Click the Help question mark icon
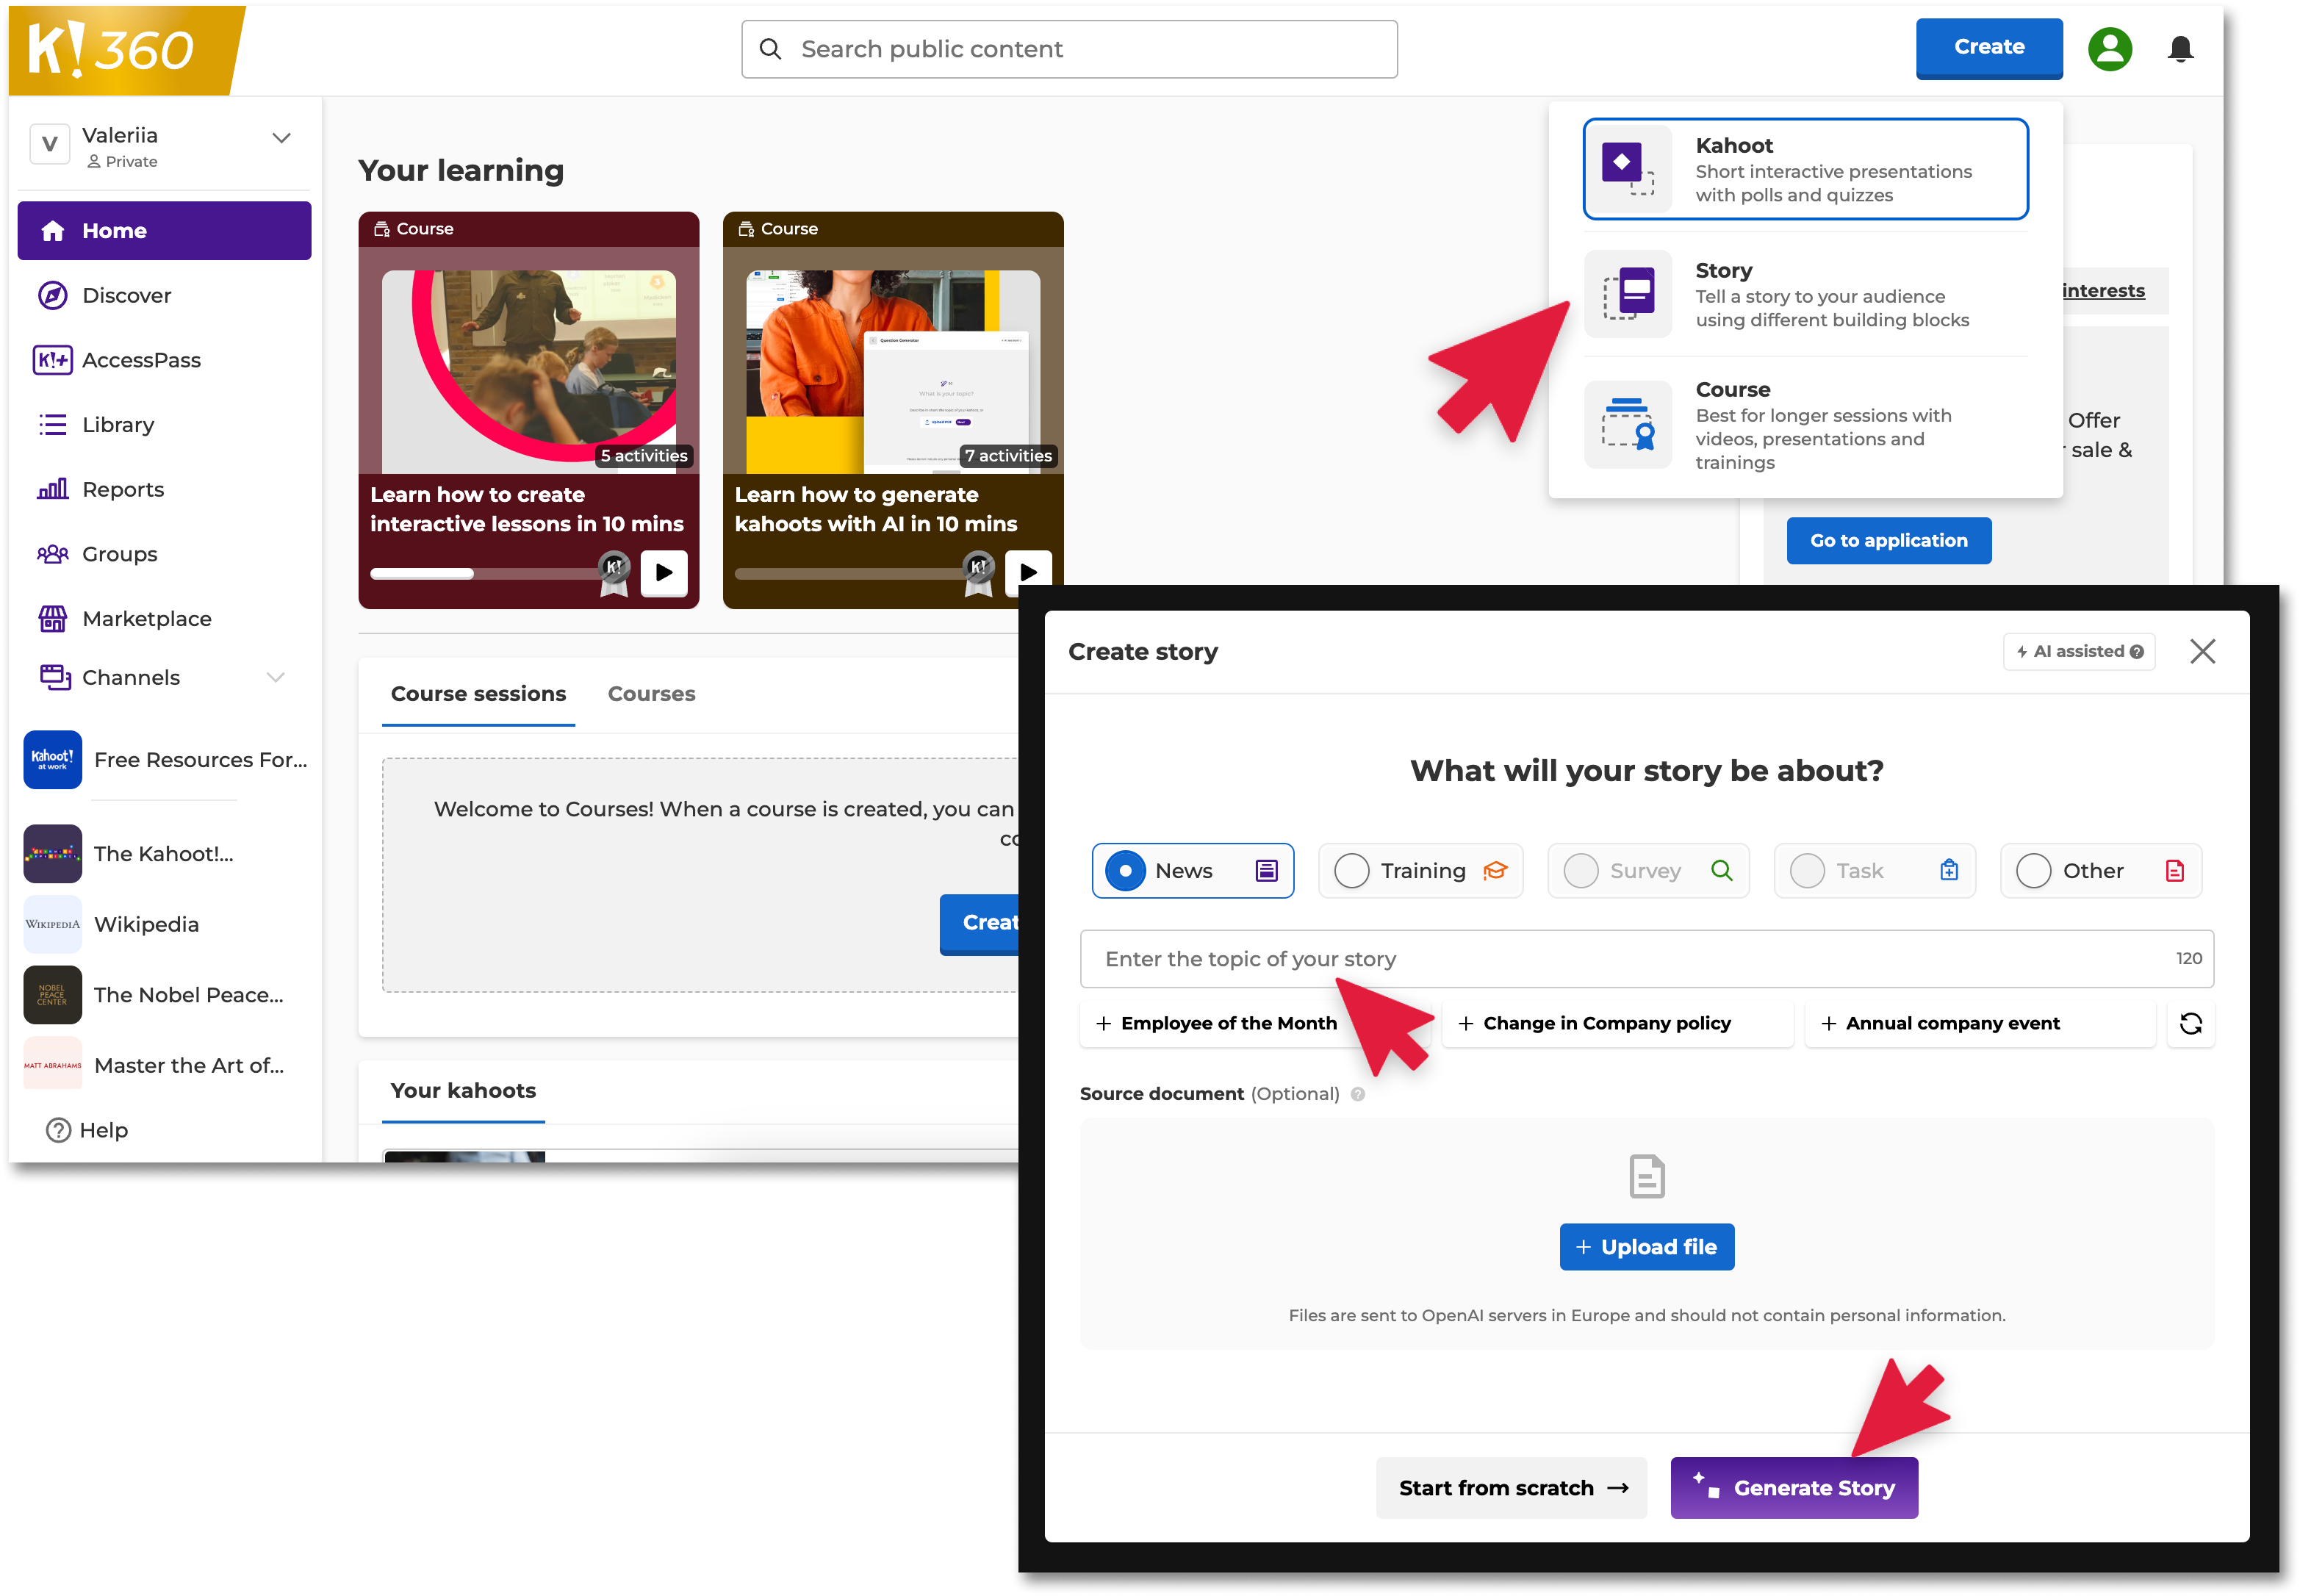This screenshot has height=1596, width=2300. [58, 1130]
